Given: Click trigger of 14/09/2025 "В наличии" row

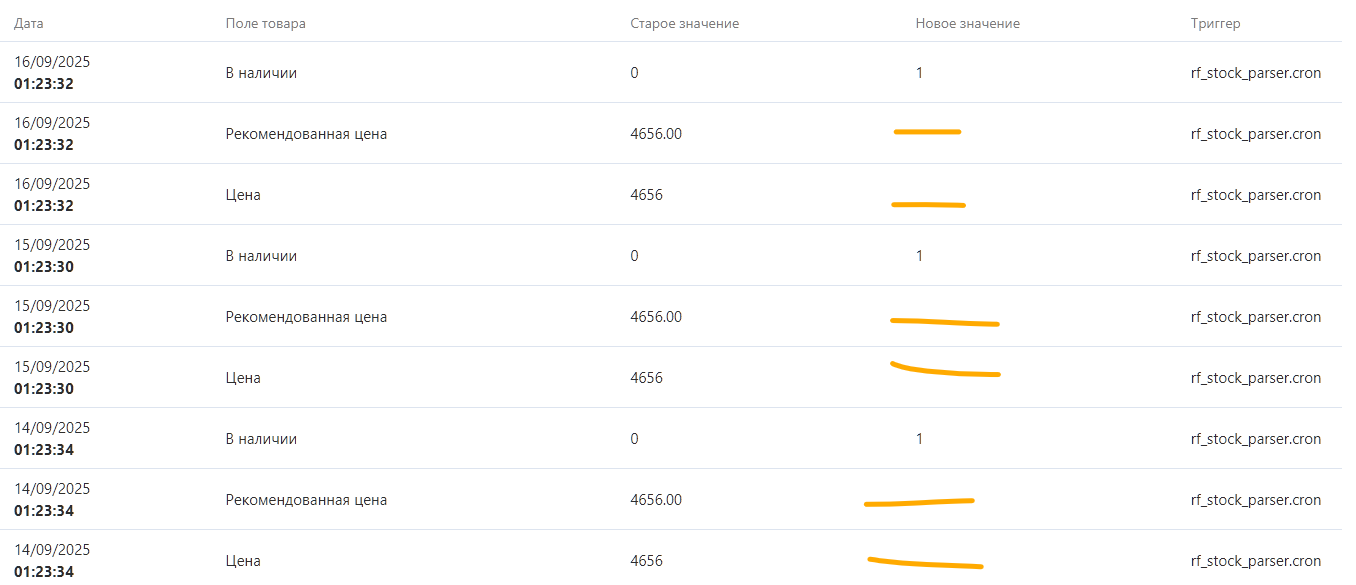Looking at the screenshot, I should 1255,439.
